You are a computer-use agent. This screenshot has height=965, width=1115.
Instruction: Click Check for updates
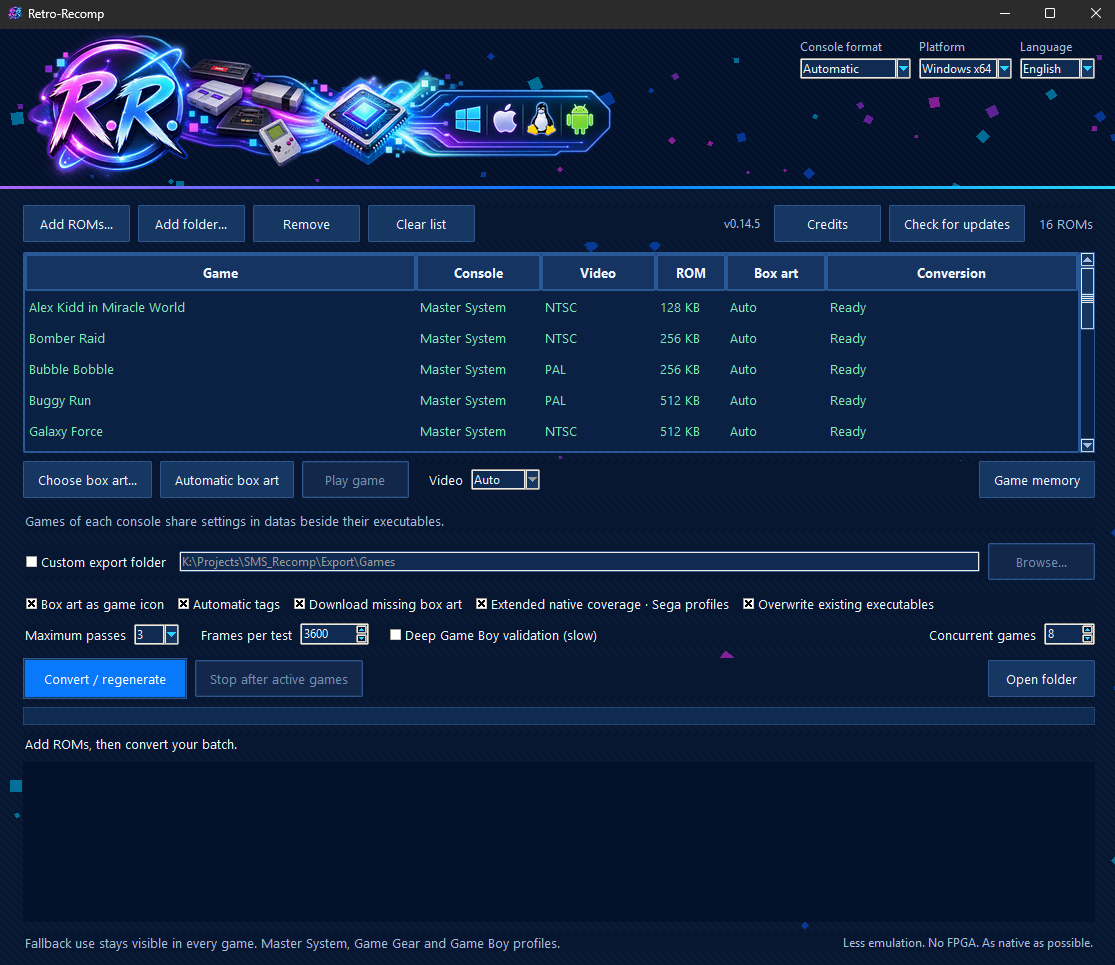point(956,224)
